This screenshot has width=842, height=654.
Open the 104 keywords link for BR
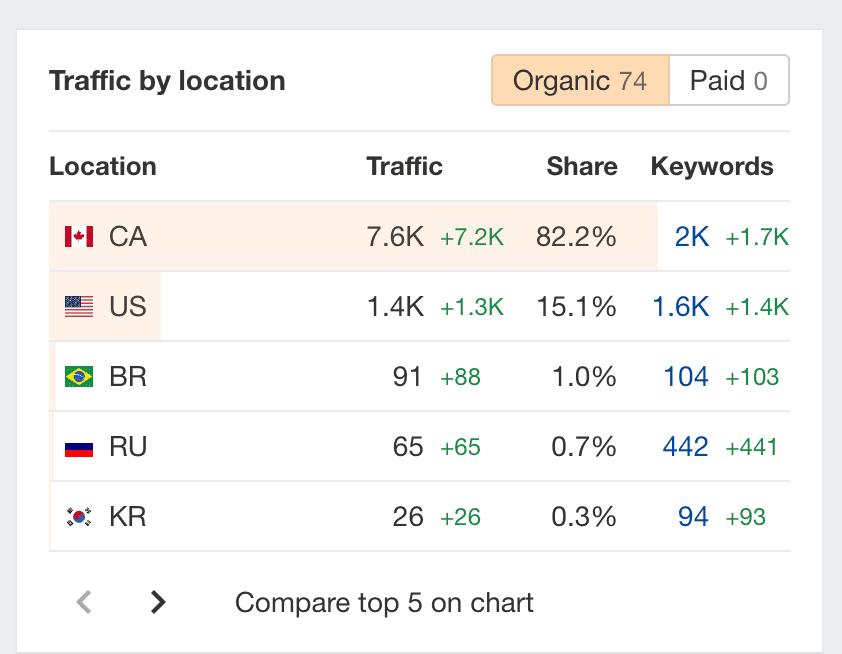click(x=686, y=377)
